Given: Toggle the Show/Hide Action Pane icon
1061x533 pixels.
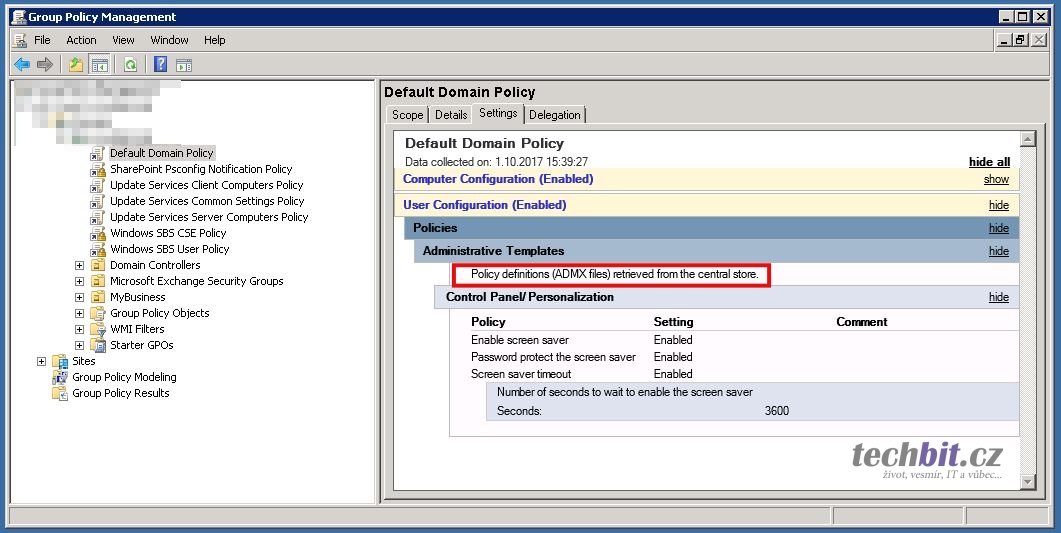Looking at the screenshot, I should 184,65.
